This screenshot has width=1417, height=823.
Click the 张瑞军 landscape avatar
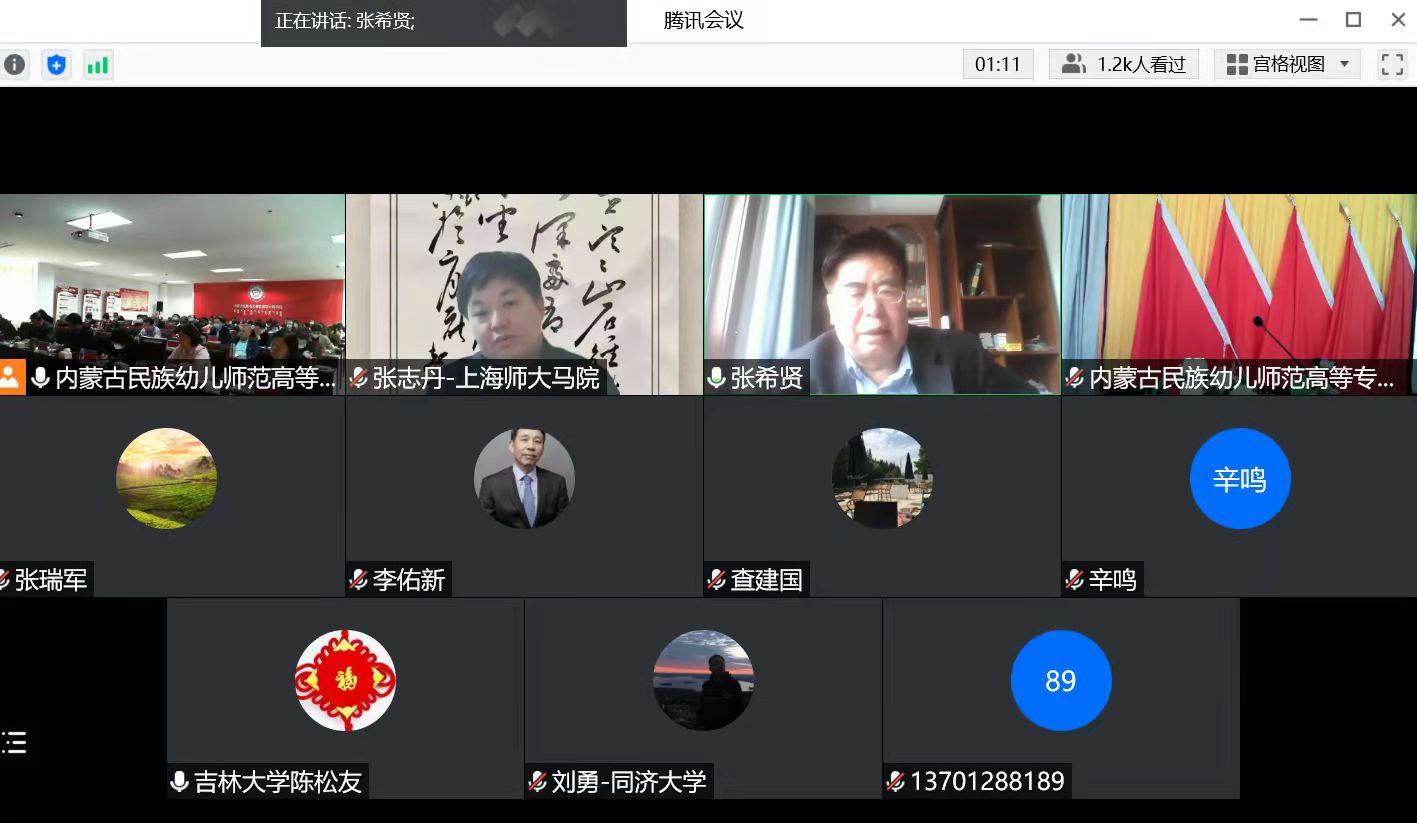(x=166, y=479)
